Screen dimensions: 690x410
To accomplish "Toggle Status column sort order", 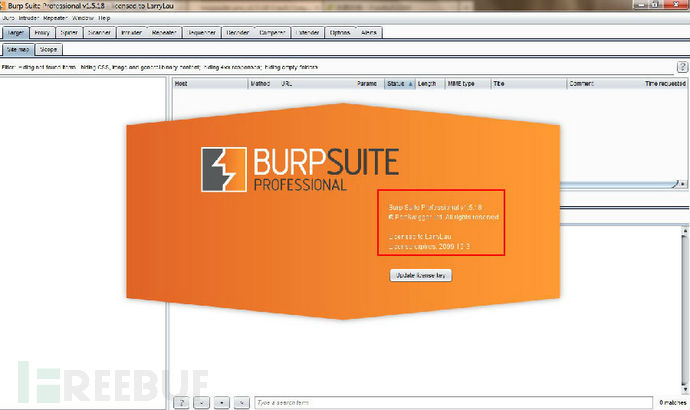I will pos(400,84).
